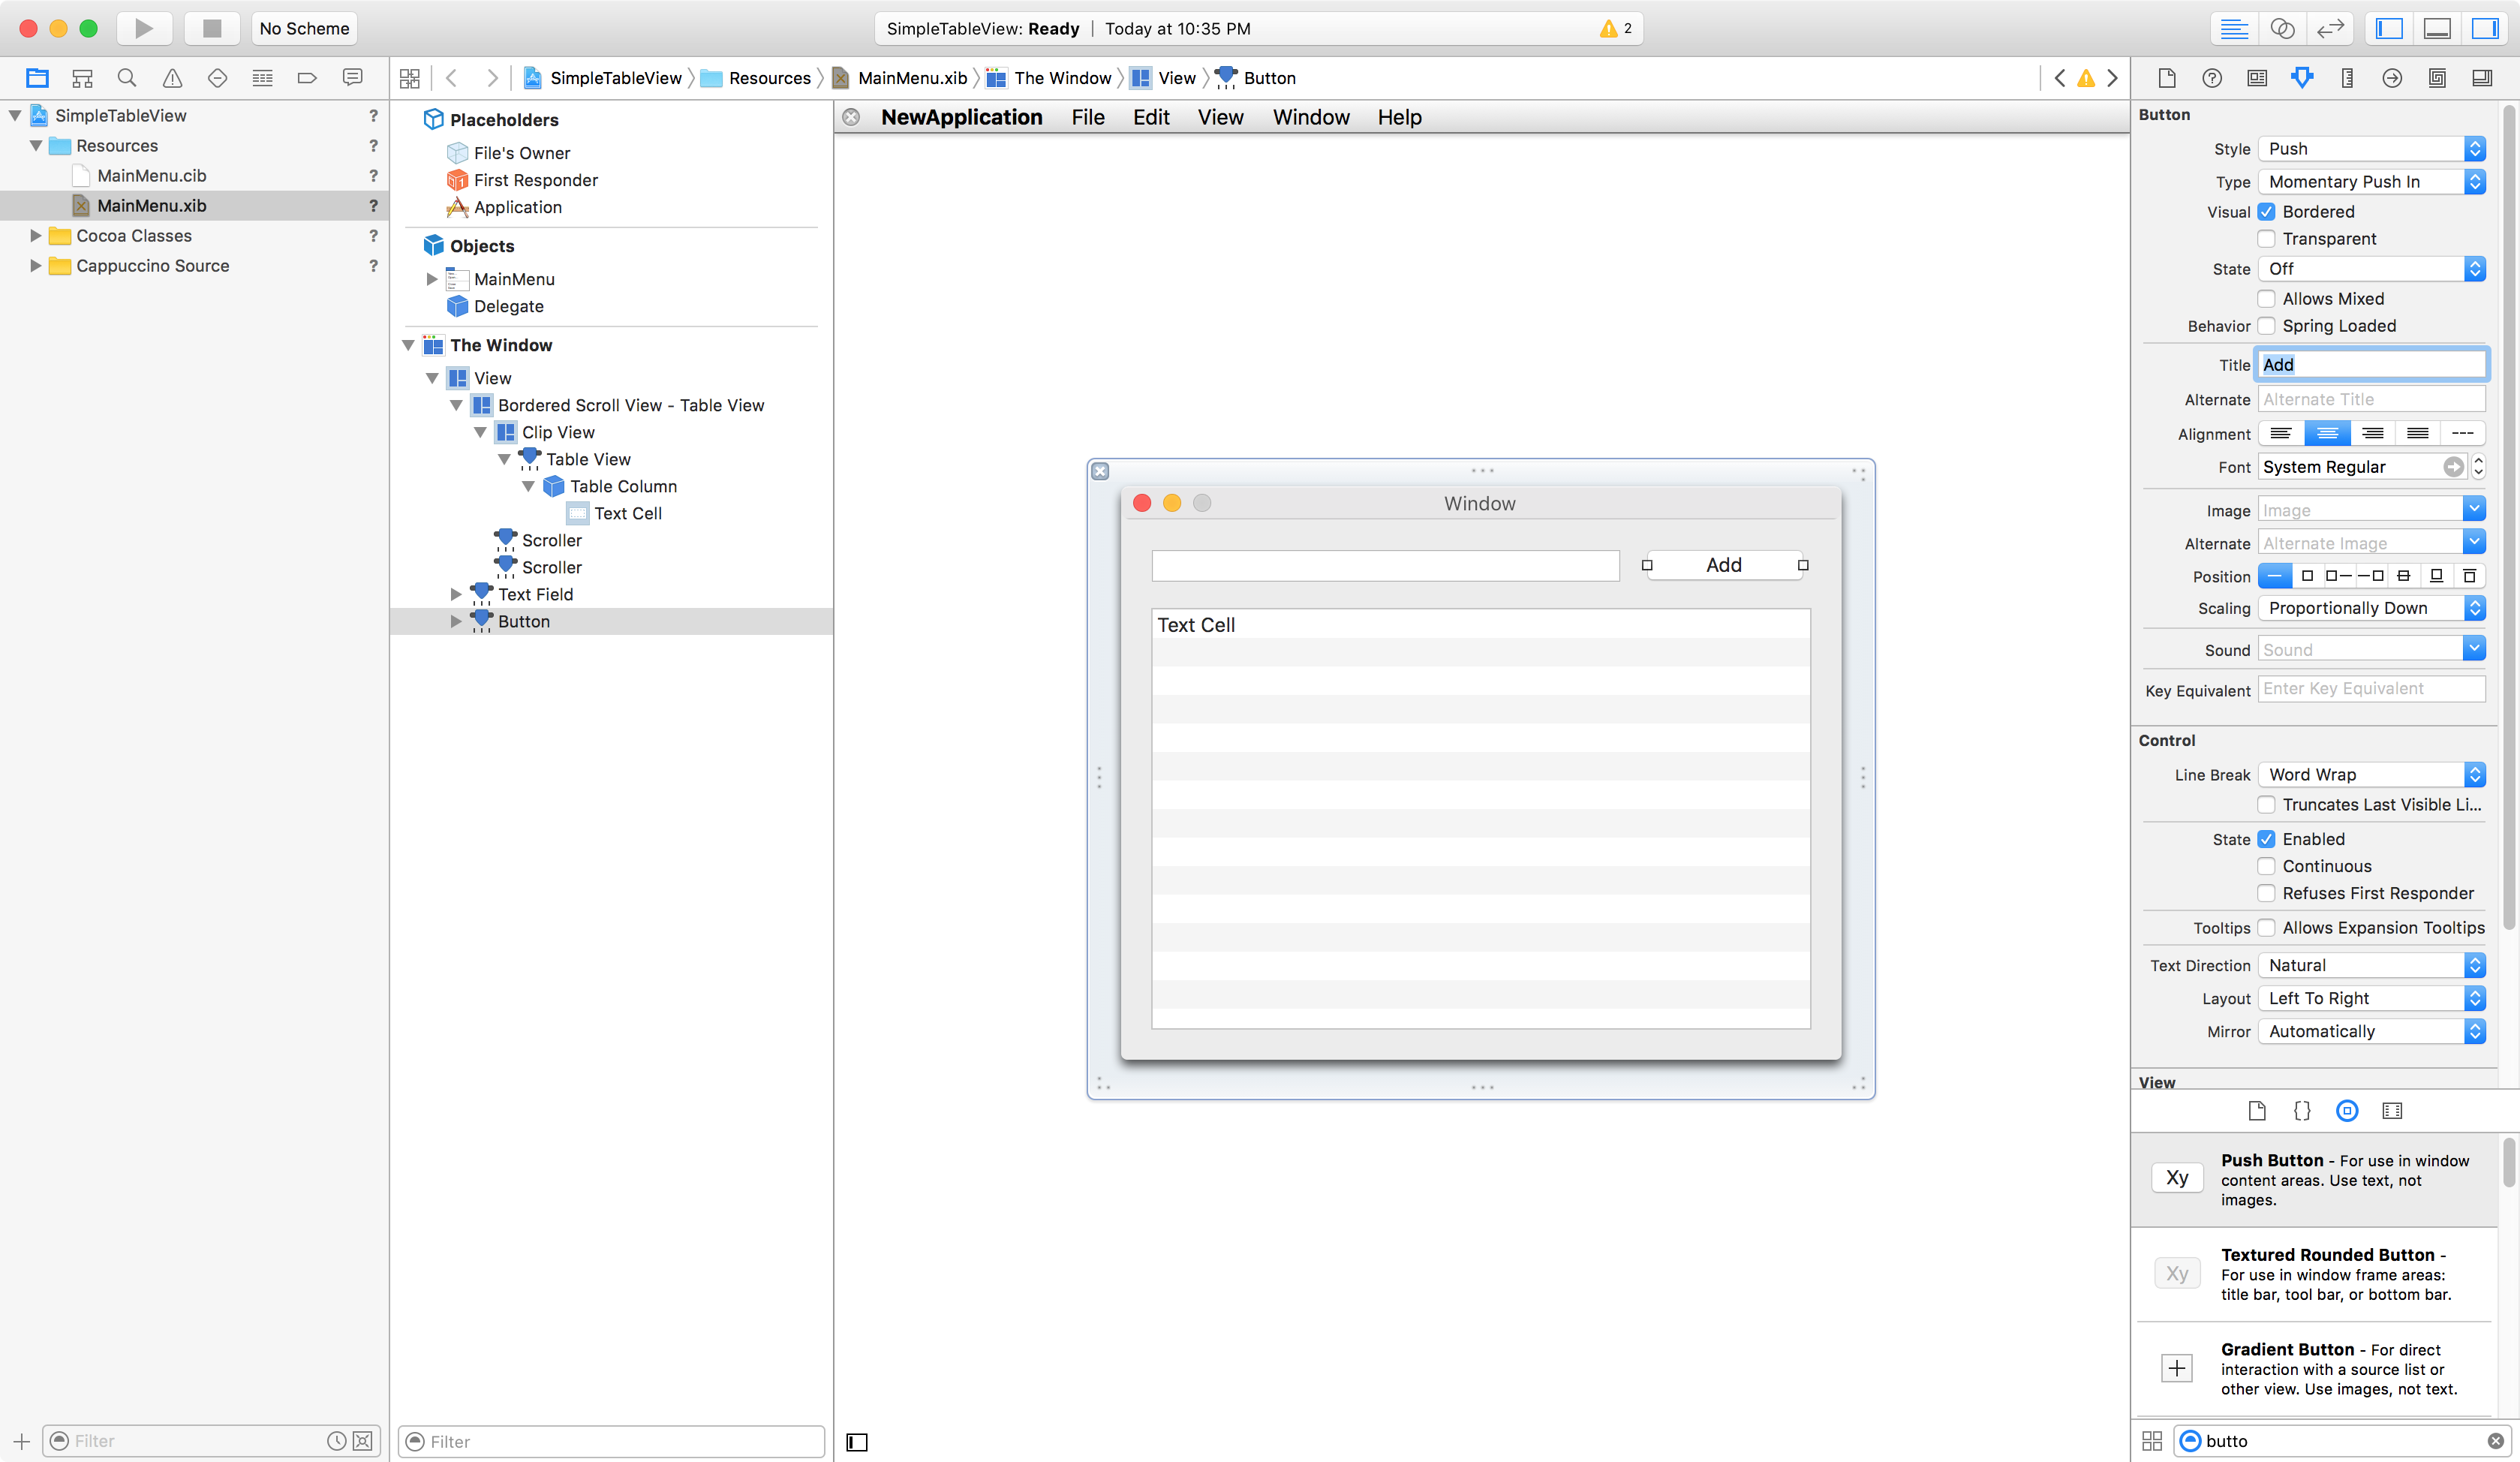Uncheck the Enabled state checkbox
Viewport: 2520px width, 1462px height.
click(x=2267, y=839)
